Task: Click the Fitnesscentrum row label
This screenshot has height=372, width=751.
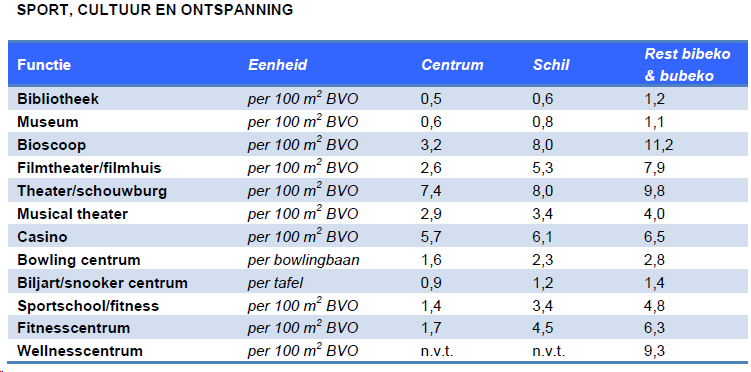Action: click(73, 328)
